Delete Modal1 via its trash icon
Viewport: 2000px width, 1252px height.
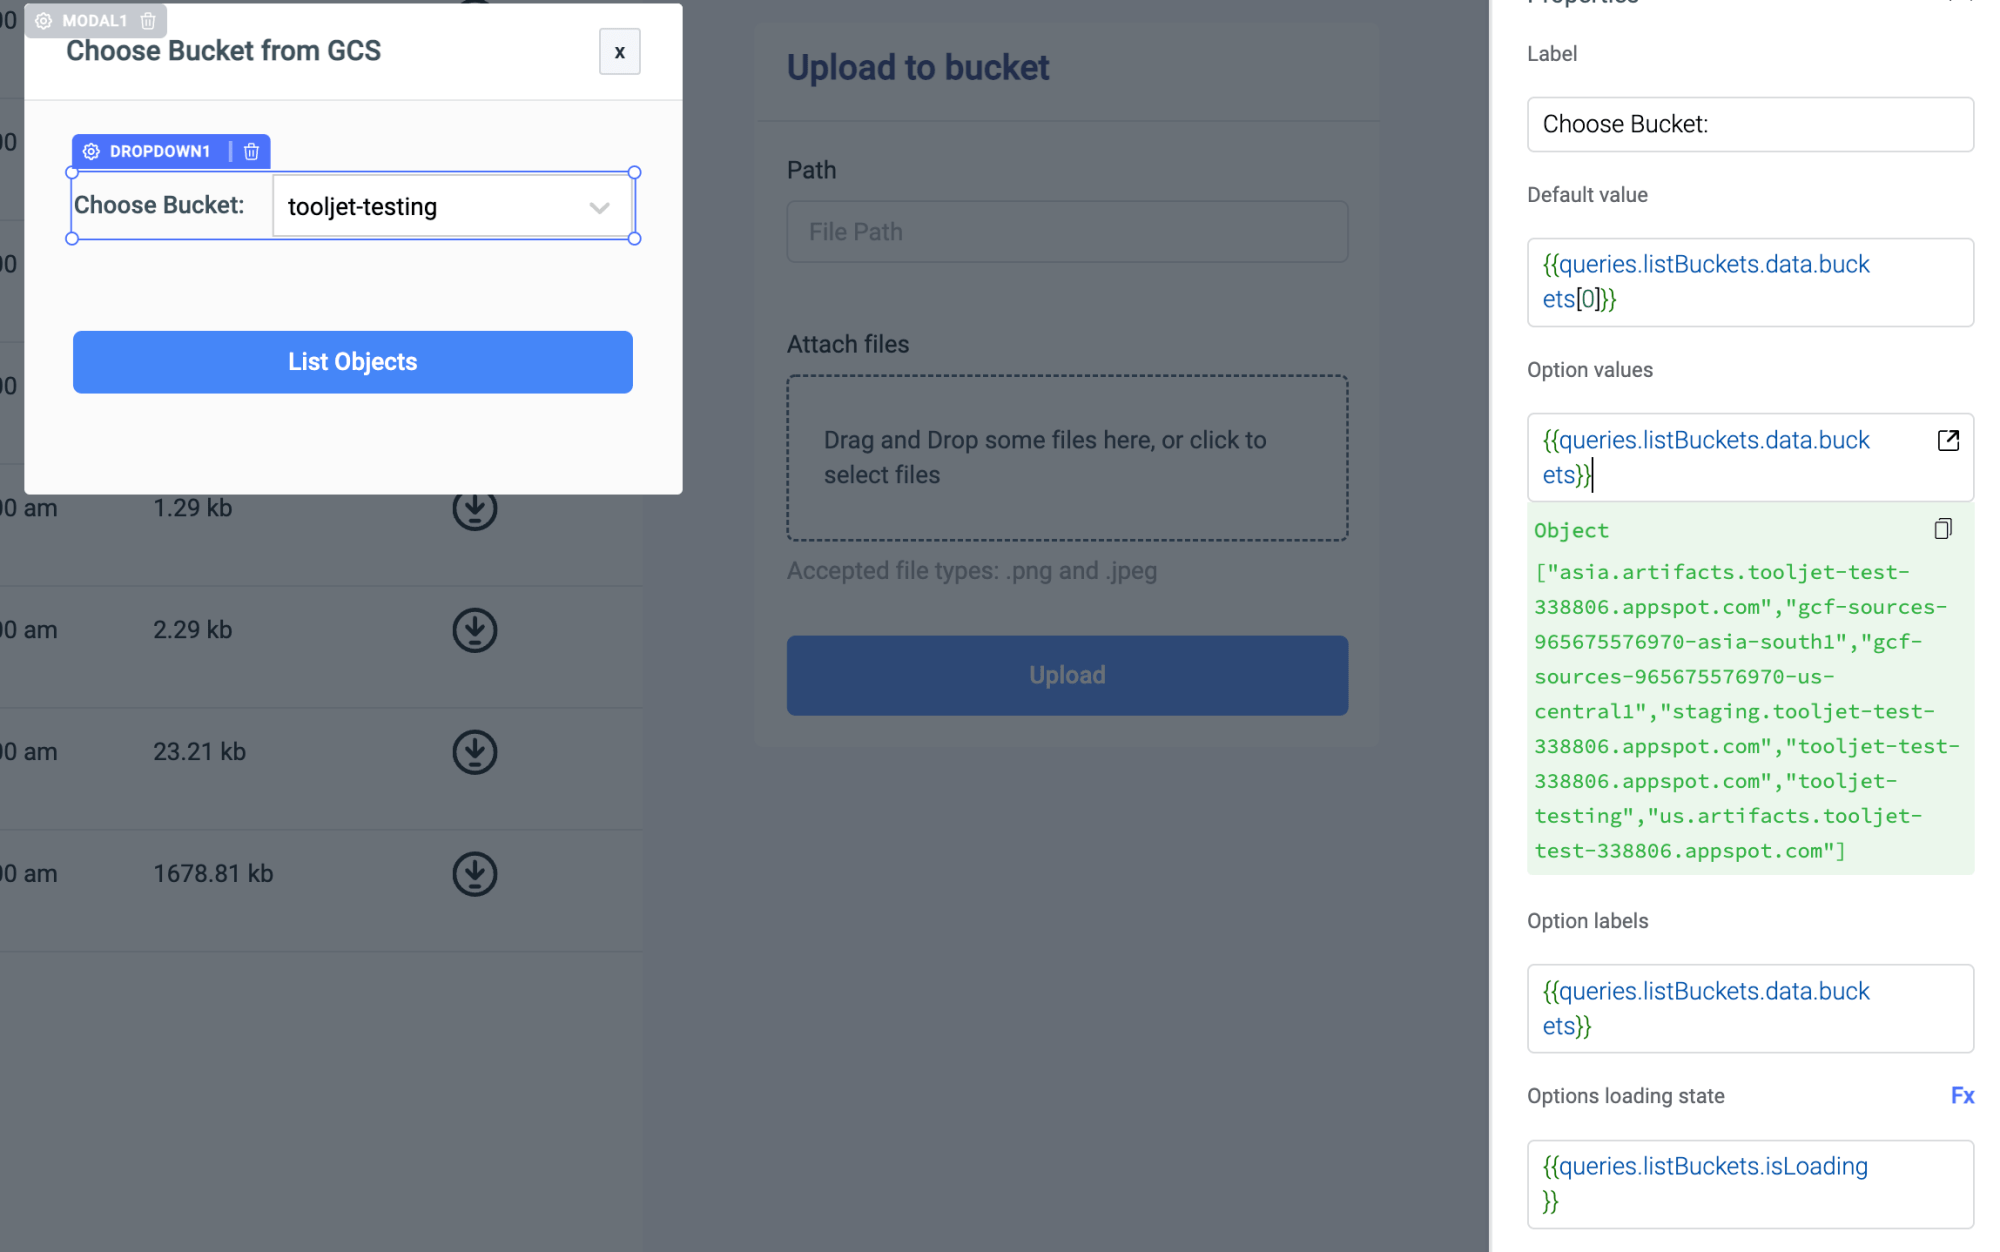coord(148,21)
